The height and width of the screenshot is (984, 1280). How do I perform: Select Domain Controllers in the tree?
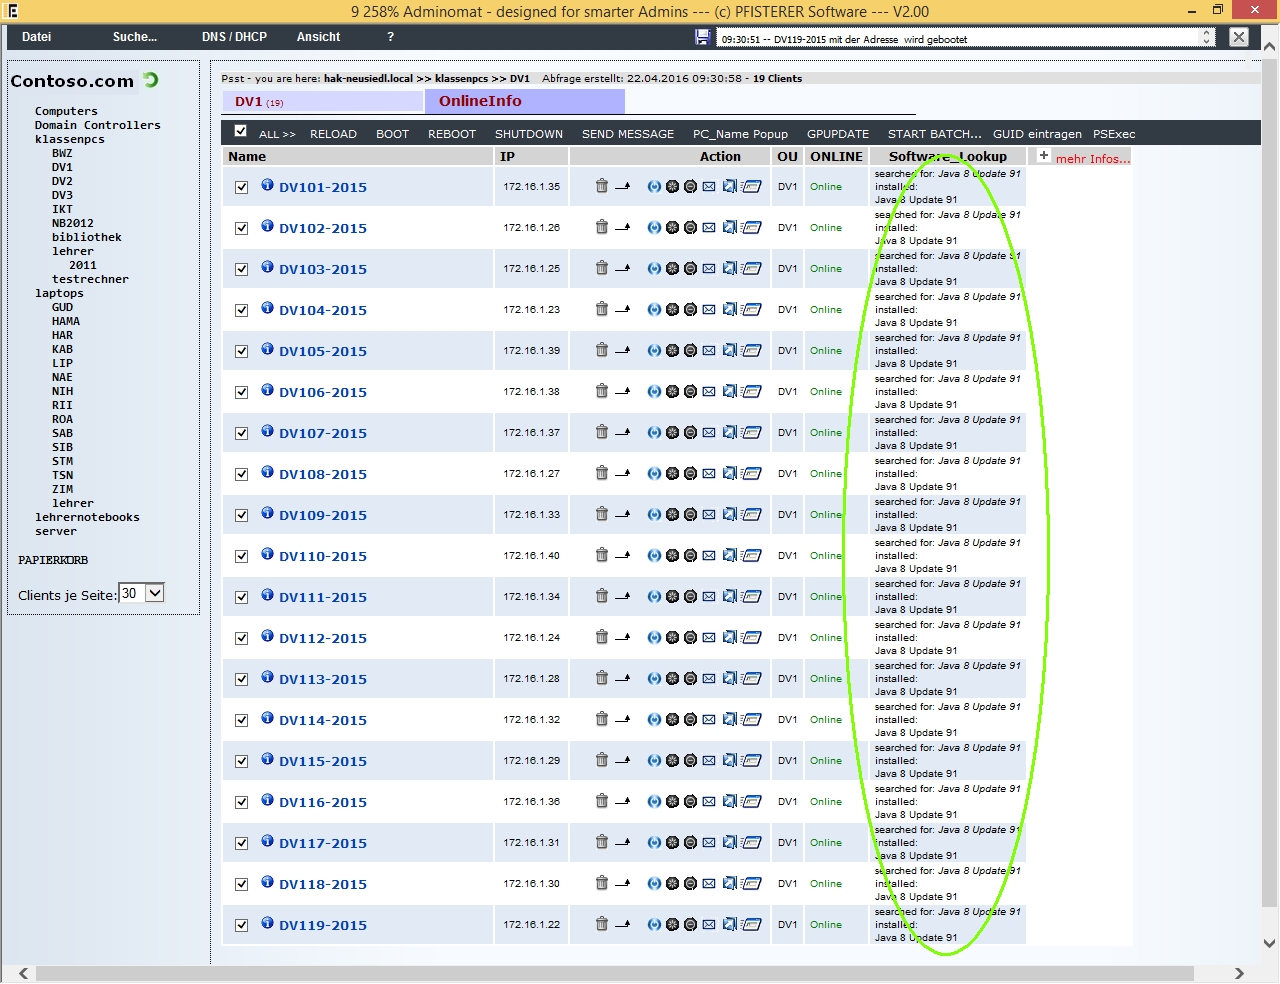click(98, 125)
